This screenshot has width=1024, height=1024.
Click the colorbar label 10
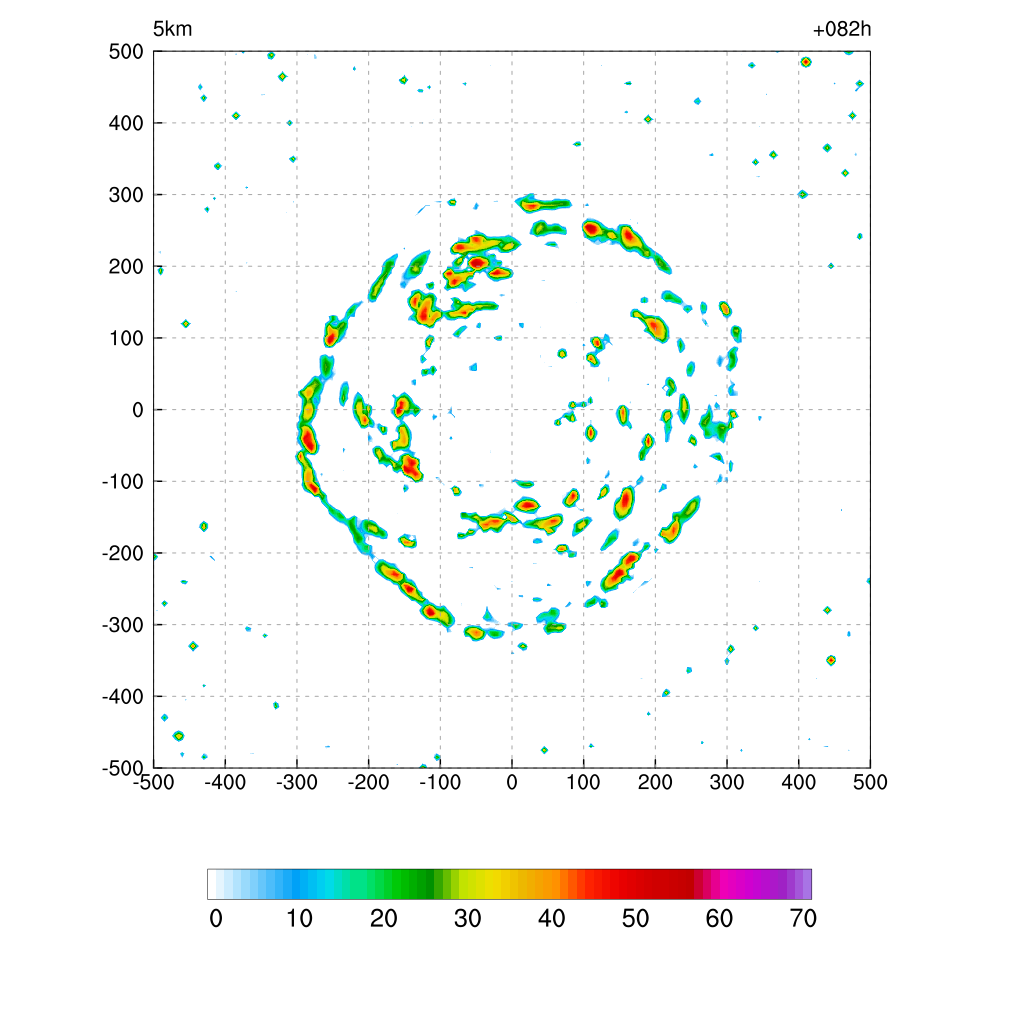[299, 919]
